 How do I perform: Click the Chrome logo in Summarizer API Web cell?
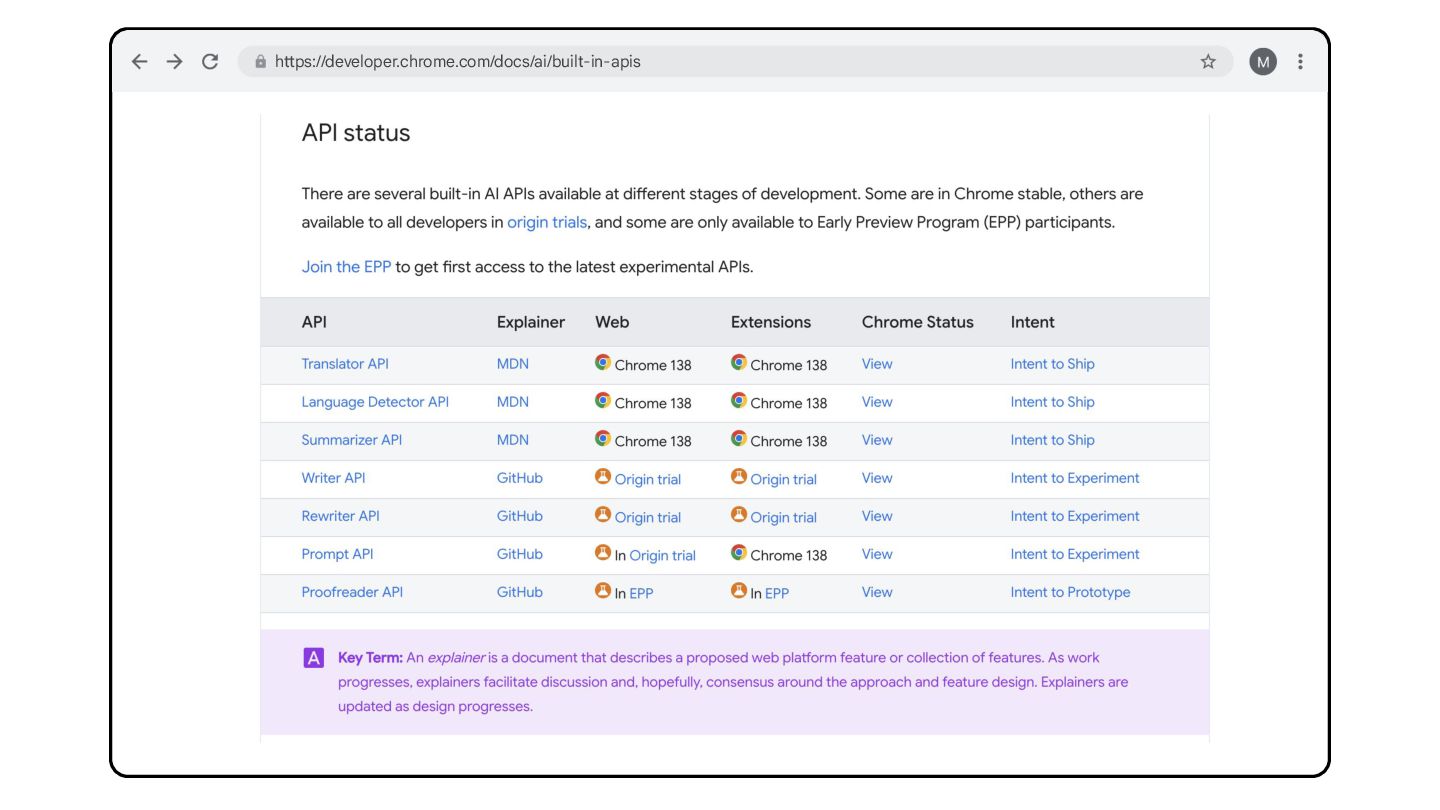(603, 439)
